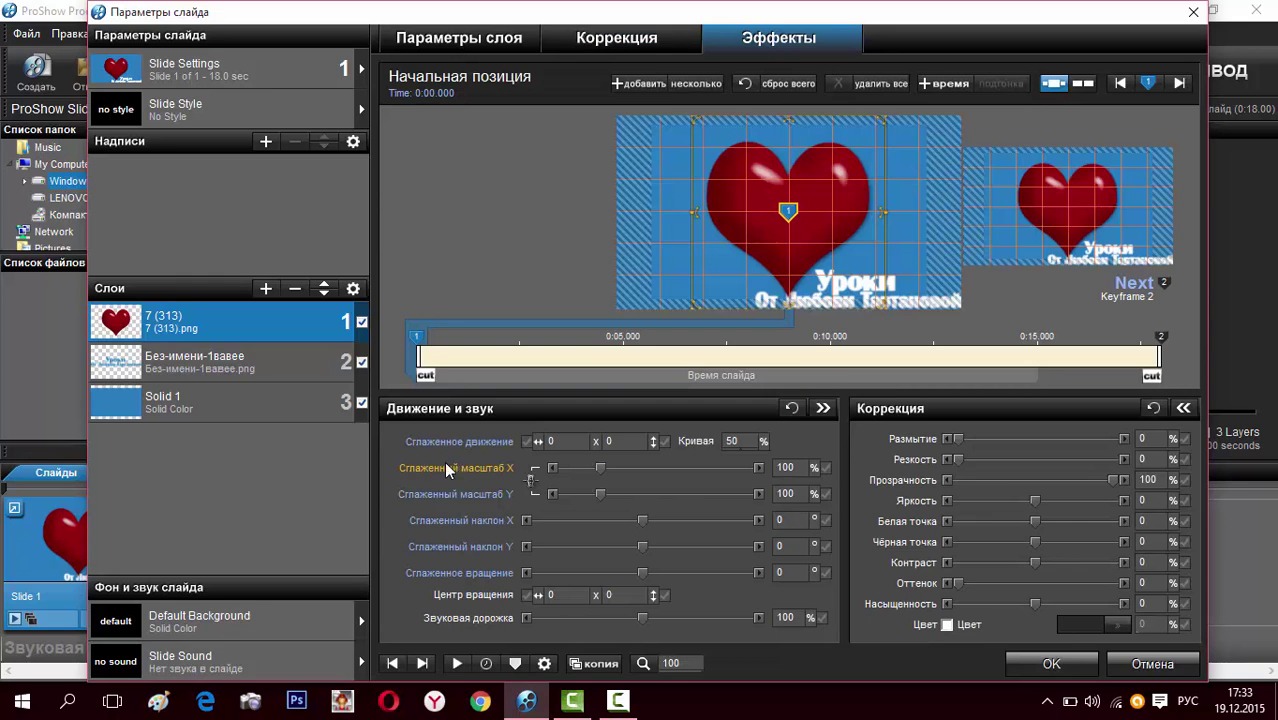Open the Параметры слоя tab

point(459,38)
